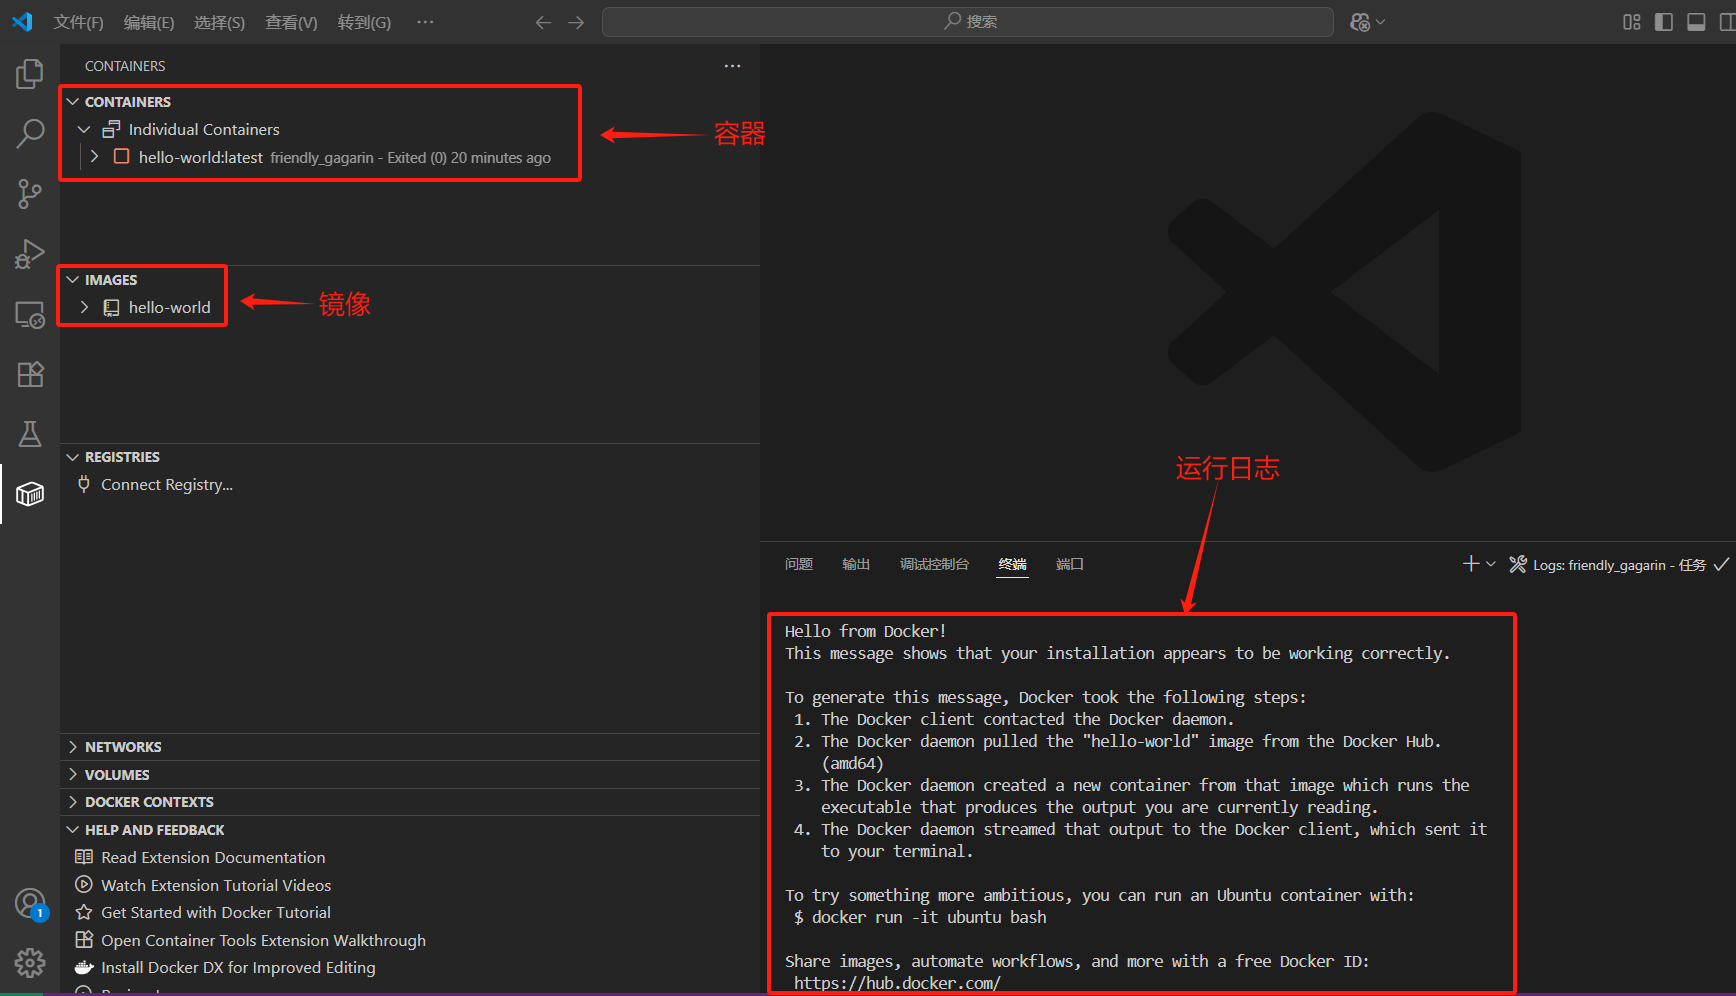
Task: Open the Remote Explorer view
Action: pos(30,315)
